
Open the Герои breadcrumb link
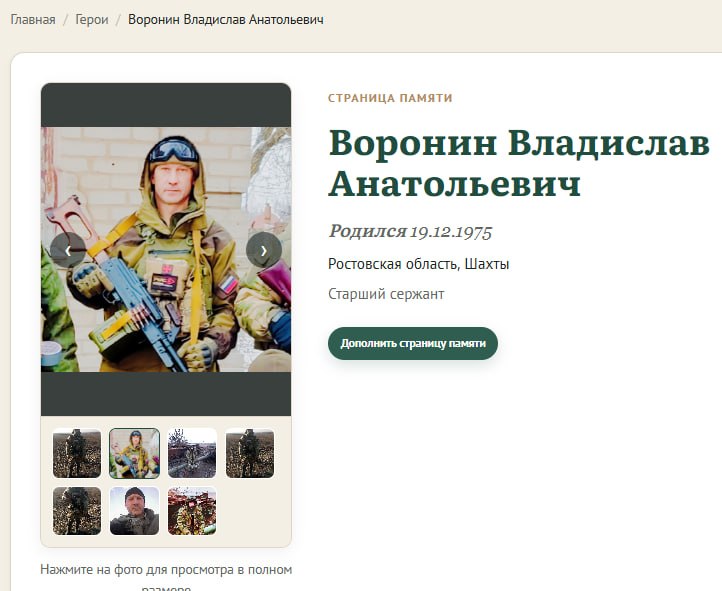(x=92, y=20)
